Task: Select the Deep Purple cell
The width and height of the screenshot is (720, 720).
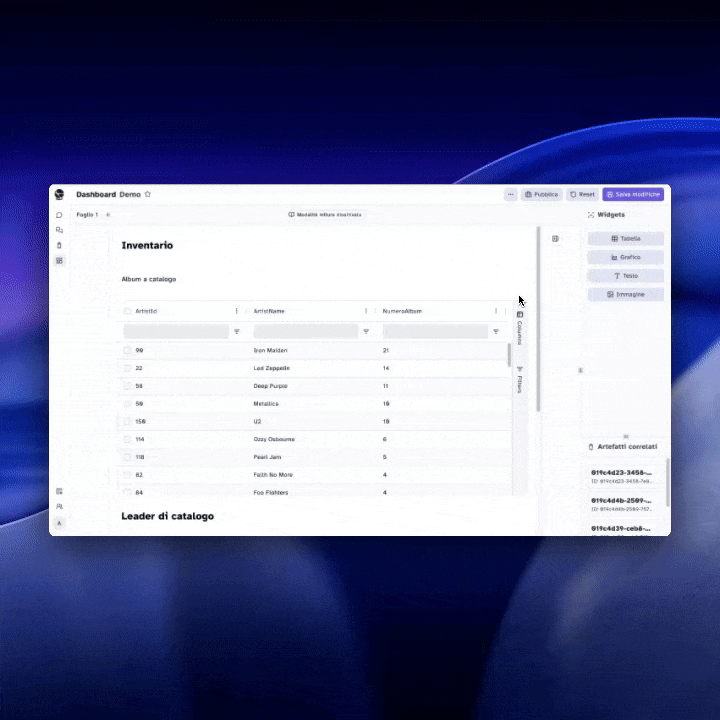Action: pos(270,386)
